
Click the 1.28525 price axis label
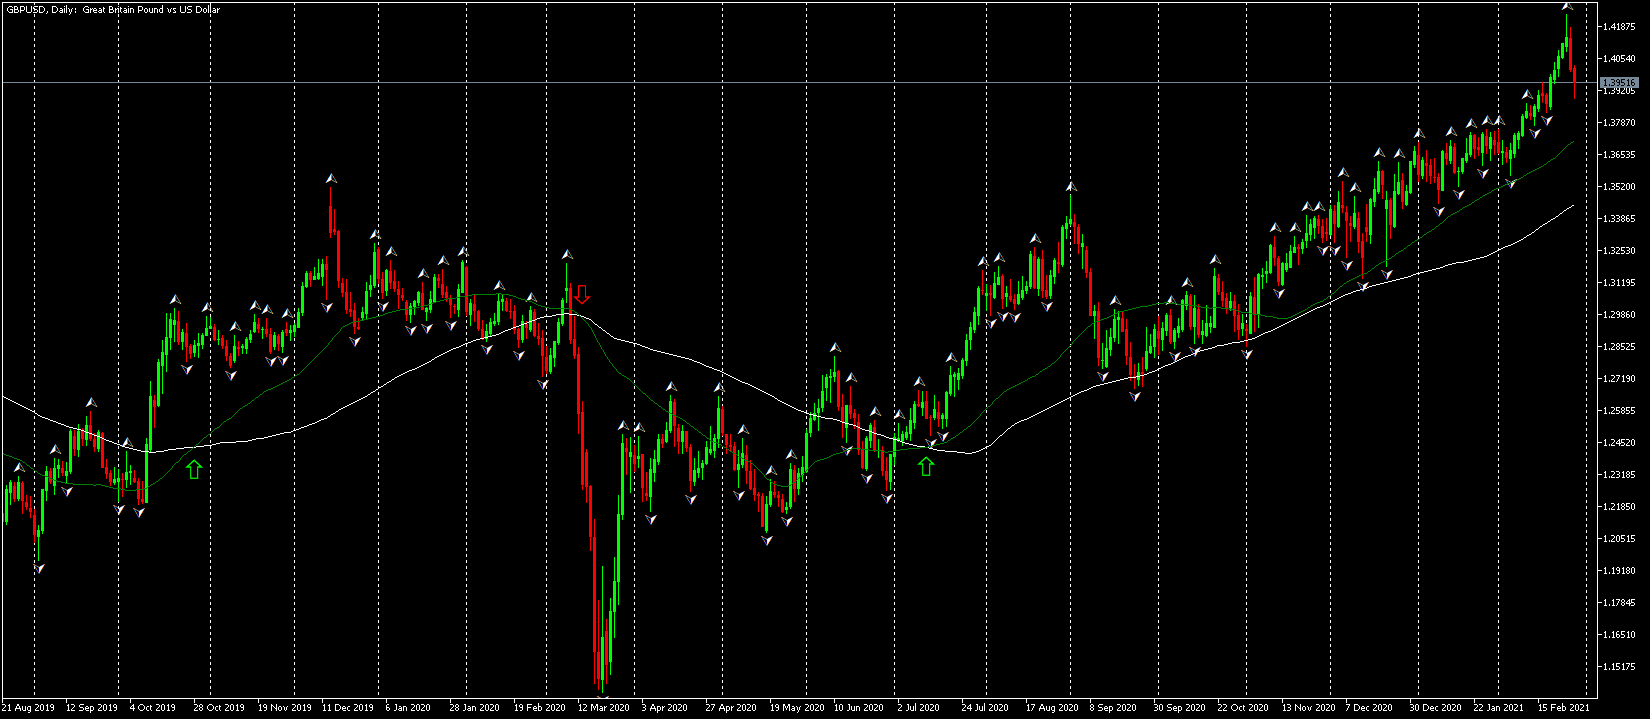pyautogui.click(x=1619, y=346)
